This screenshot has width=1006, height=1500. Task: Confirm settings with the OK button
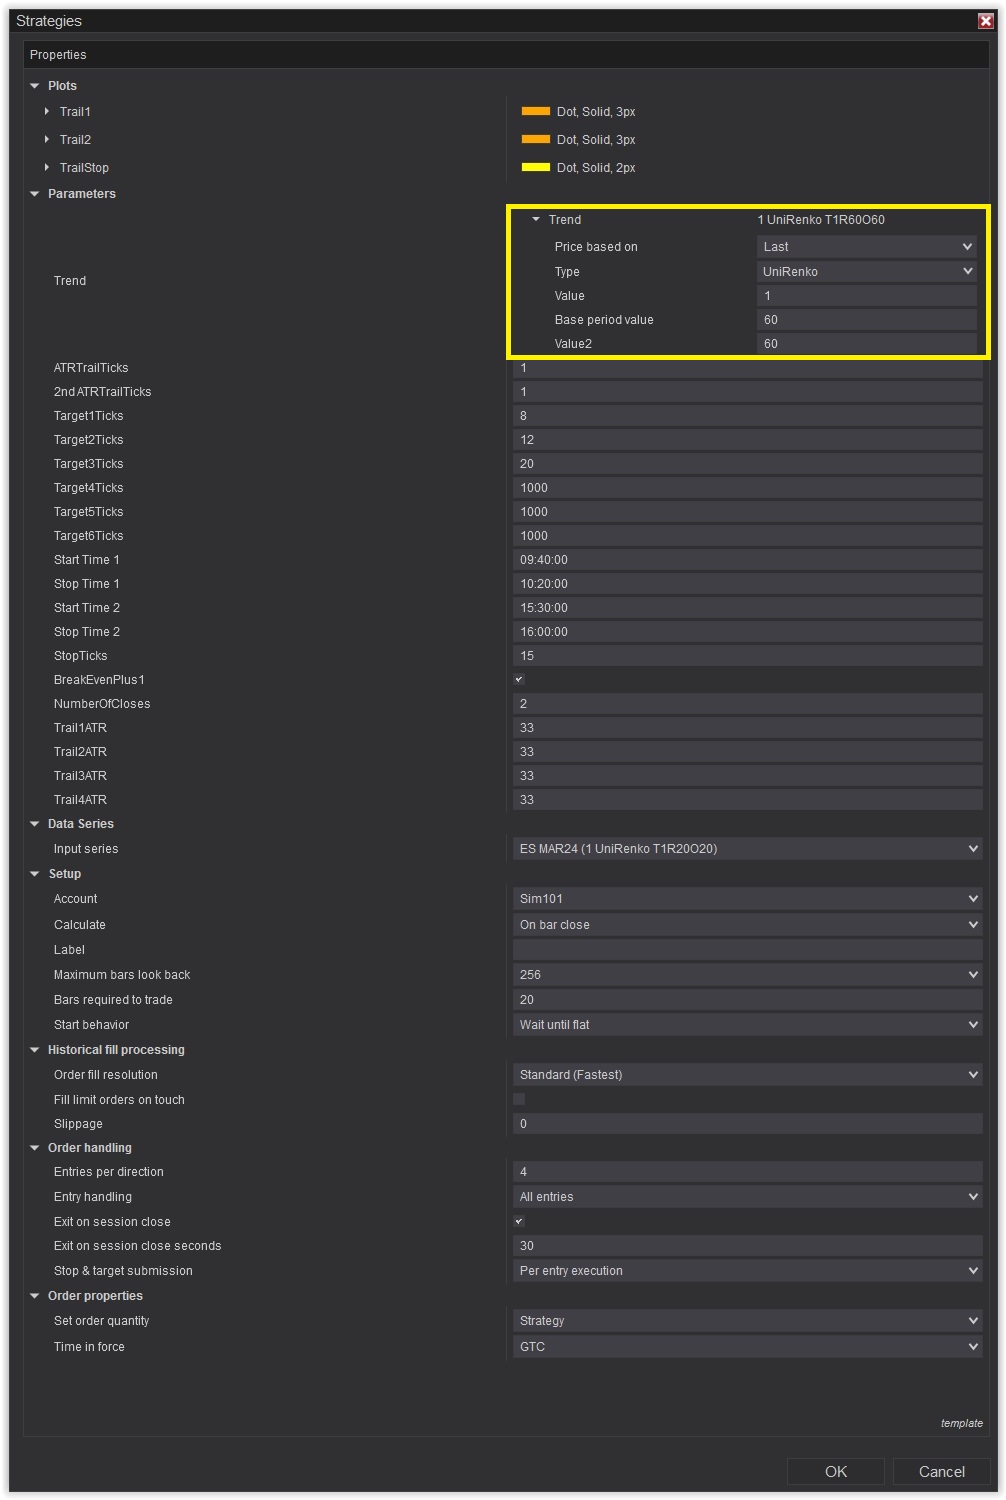836,1471
